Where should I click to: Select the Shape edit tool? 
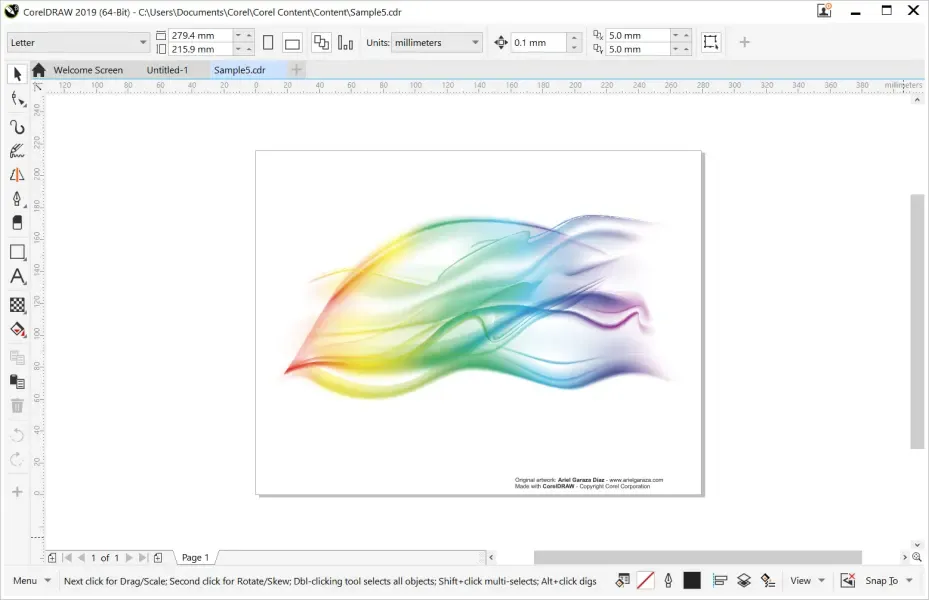click(17, 100)
